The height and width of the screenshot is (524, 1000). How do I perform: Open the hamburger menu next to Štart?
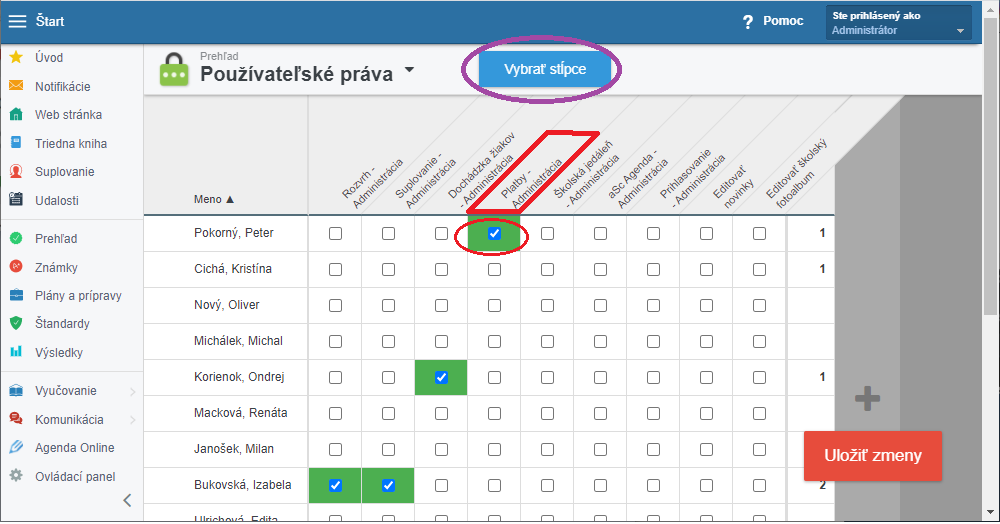coord(17,21)
